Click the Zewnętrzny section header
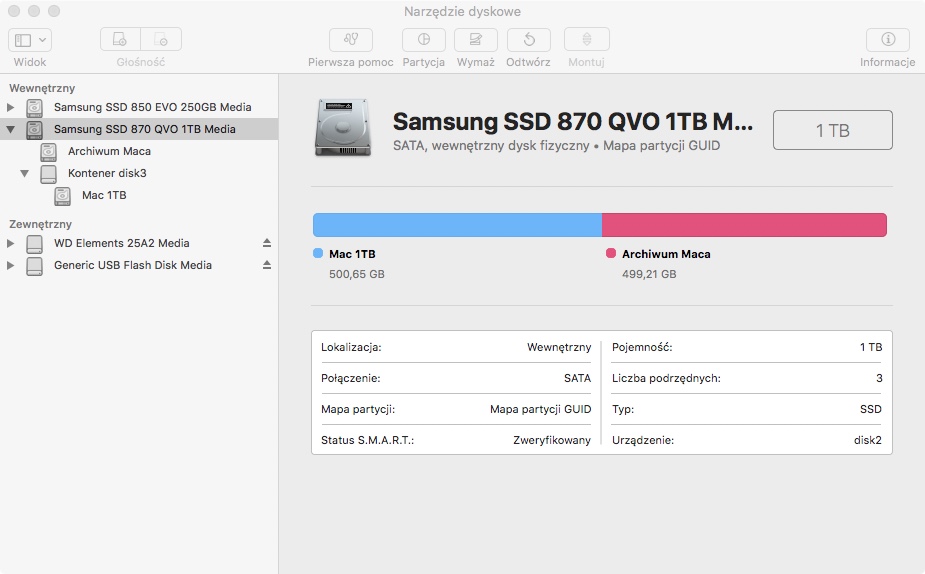925x574 pixels. coord(40,224)
